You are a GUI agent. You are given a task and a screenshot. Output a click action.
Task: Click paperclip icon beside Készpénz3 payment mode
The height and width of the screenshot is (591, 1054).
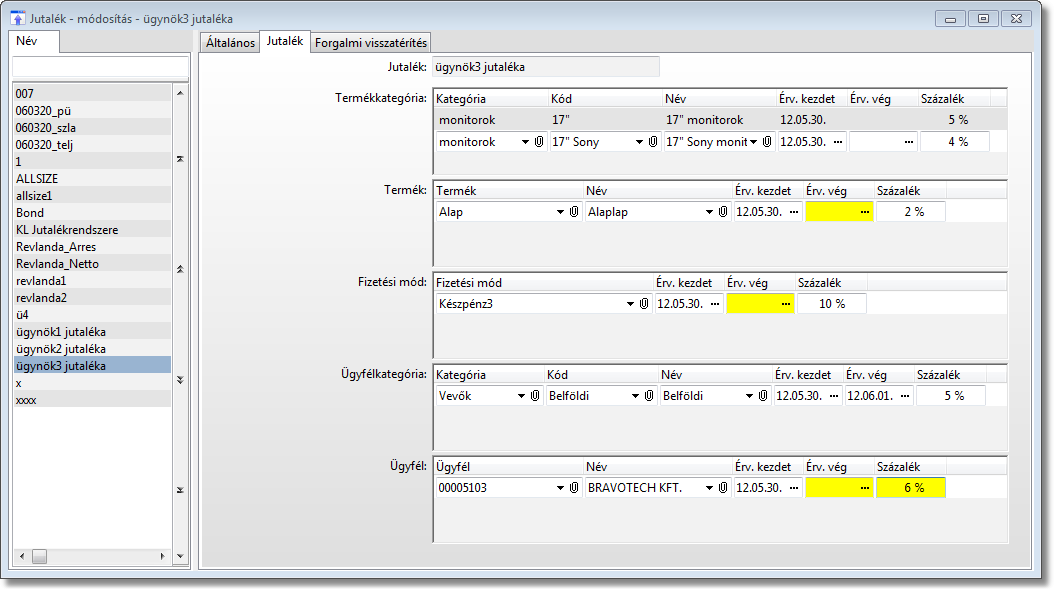coord(644,304)
